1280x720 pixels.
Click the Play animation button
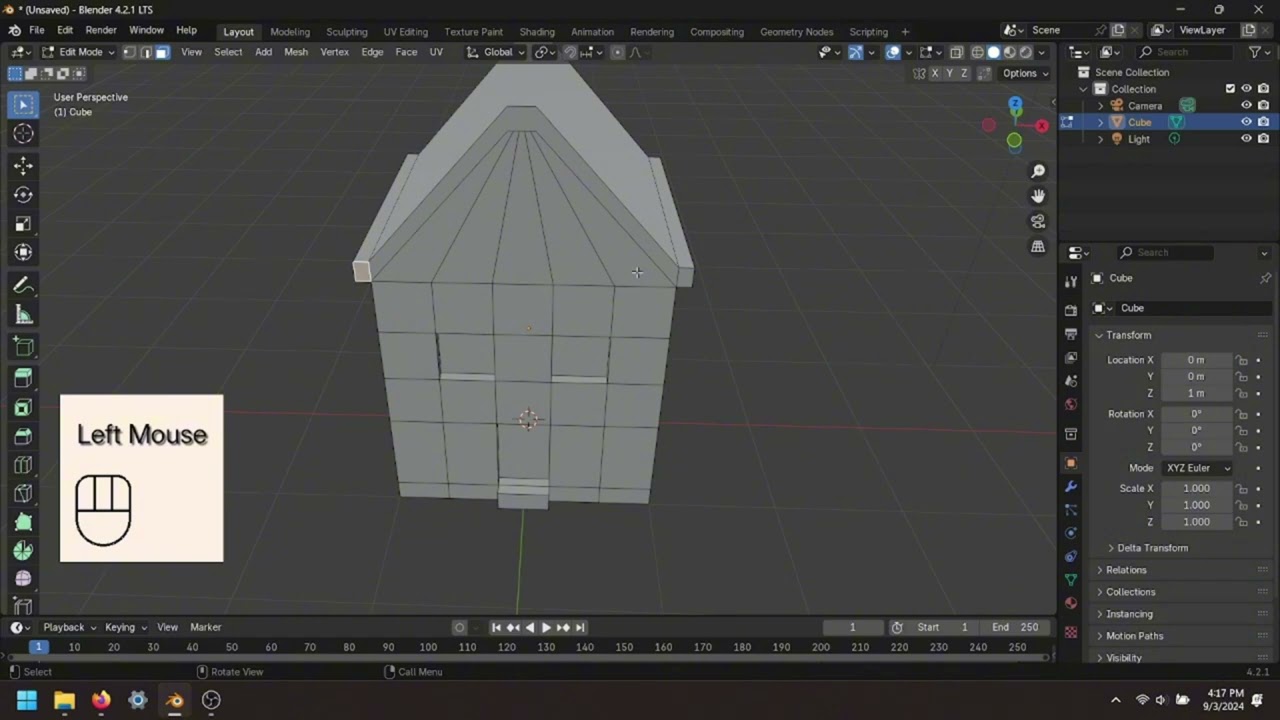tap(546, 627)
